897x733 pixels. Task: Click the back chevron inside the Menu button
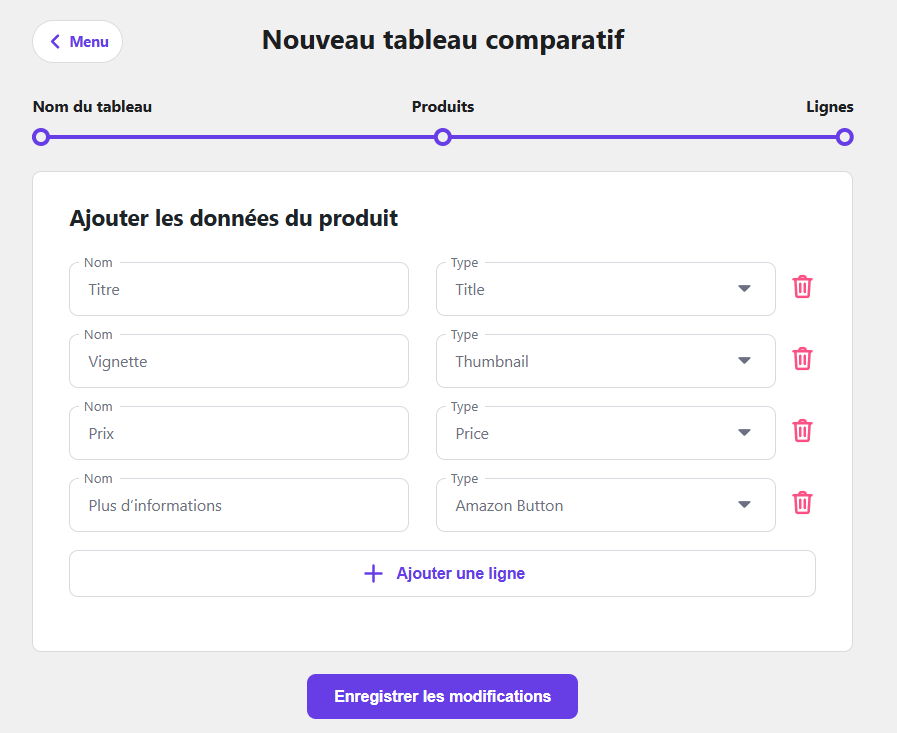click(x=56, y=41)
